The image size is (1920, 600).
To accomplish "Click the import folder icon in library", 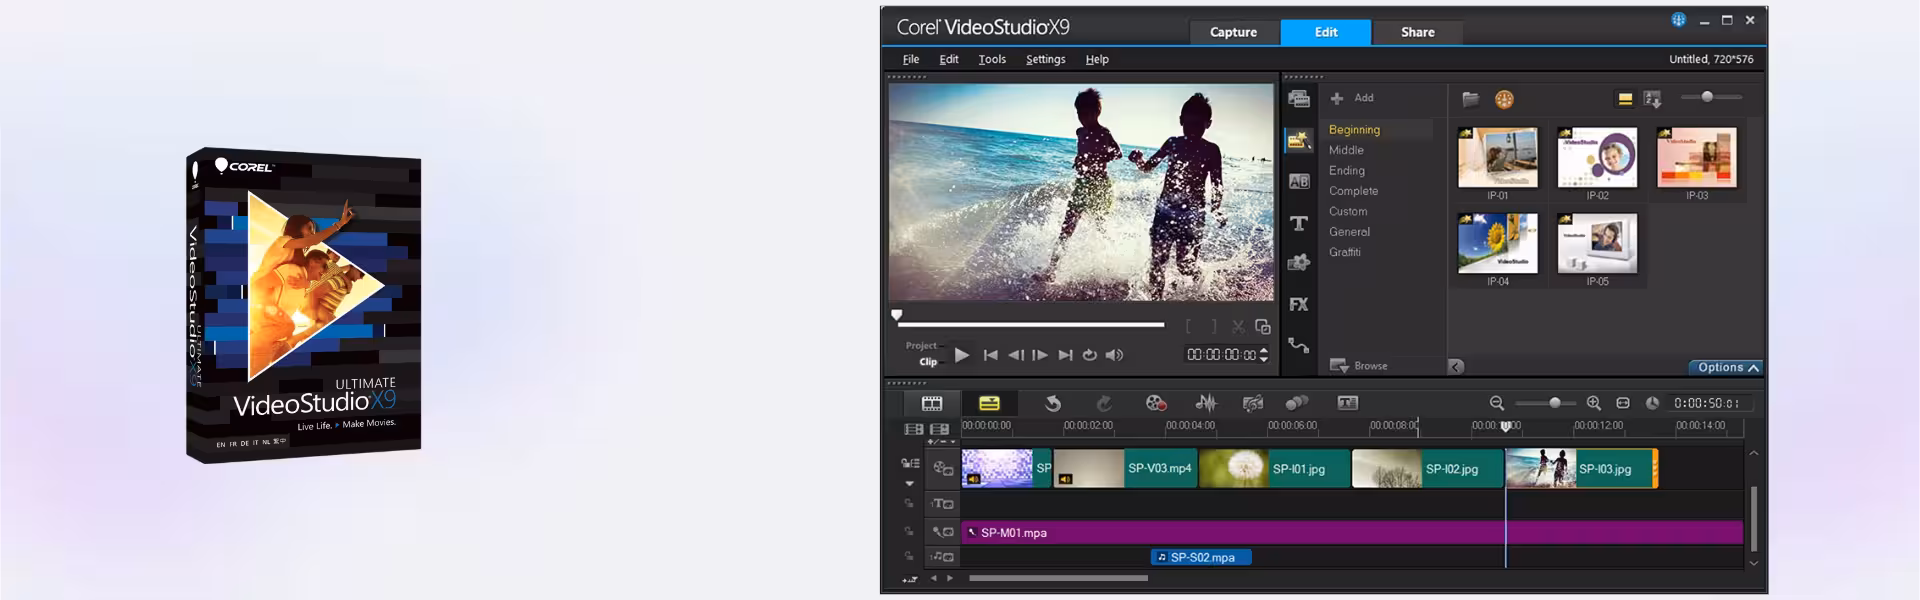I will (x=1470, y=98).
